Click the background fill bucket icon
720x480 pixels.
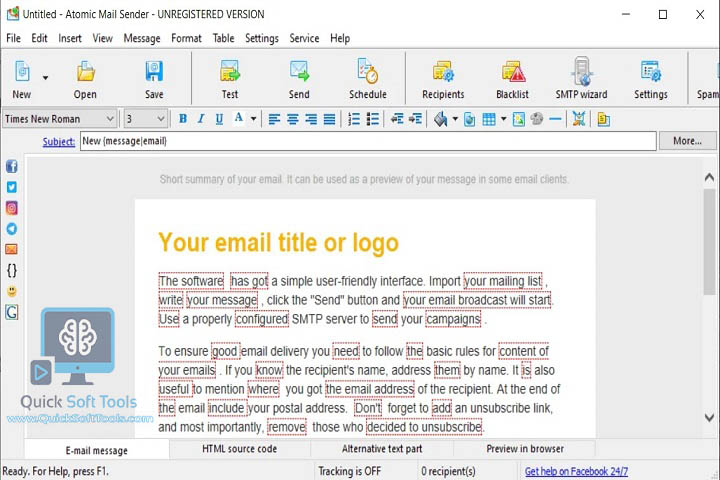441,119
